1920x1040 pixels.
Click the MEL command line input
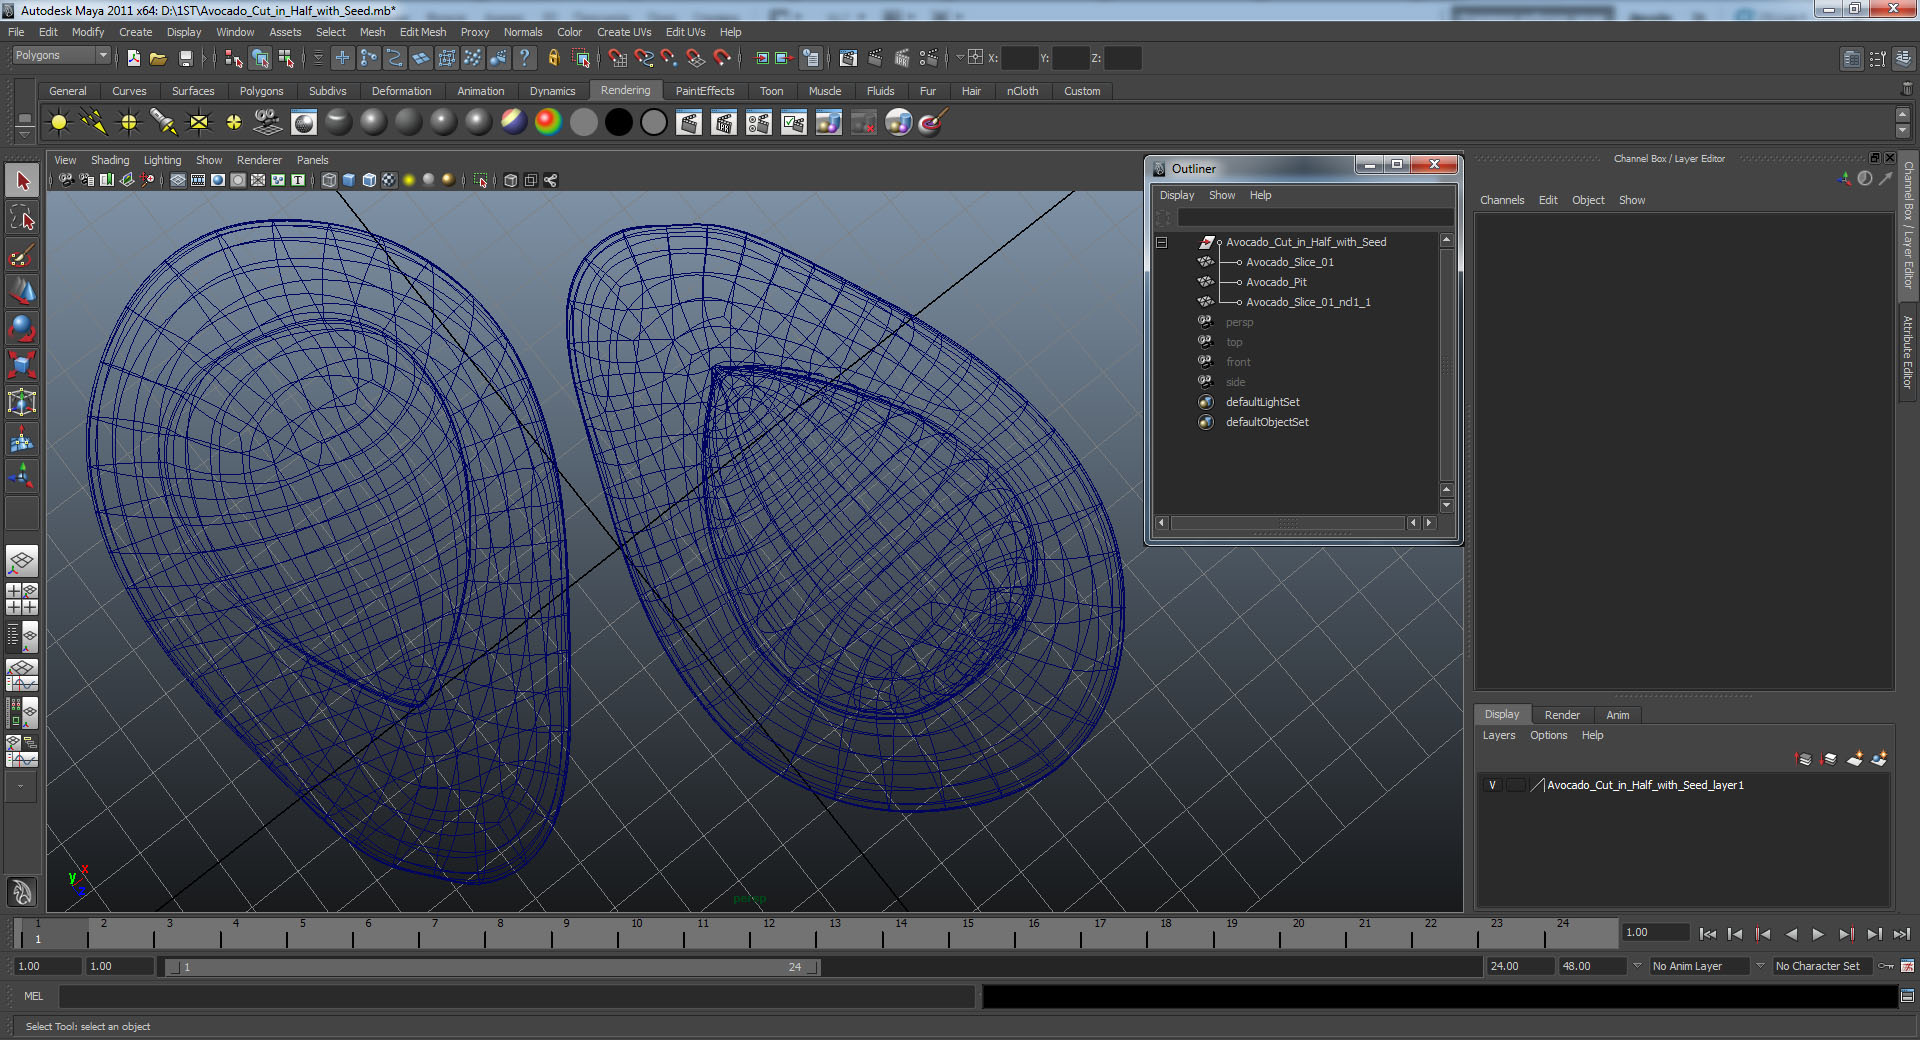(x=516, y=996)
